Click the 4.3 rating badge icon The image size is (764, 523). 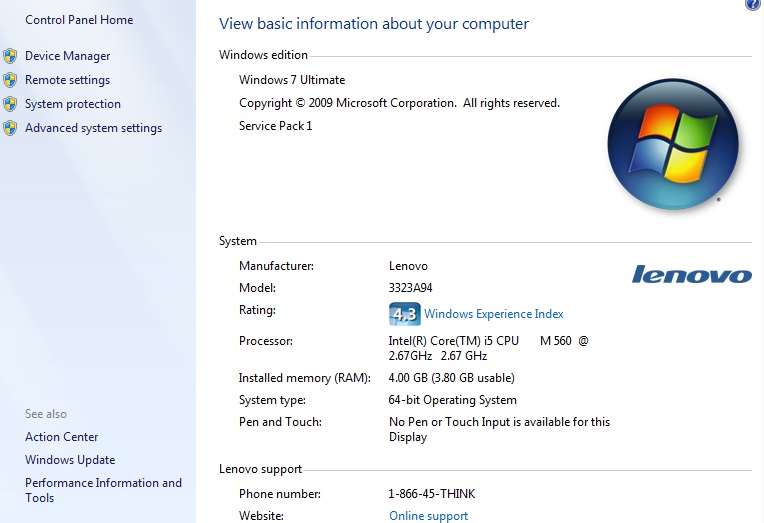[404, 314]
